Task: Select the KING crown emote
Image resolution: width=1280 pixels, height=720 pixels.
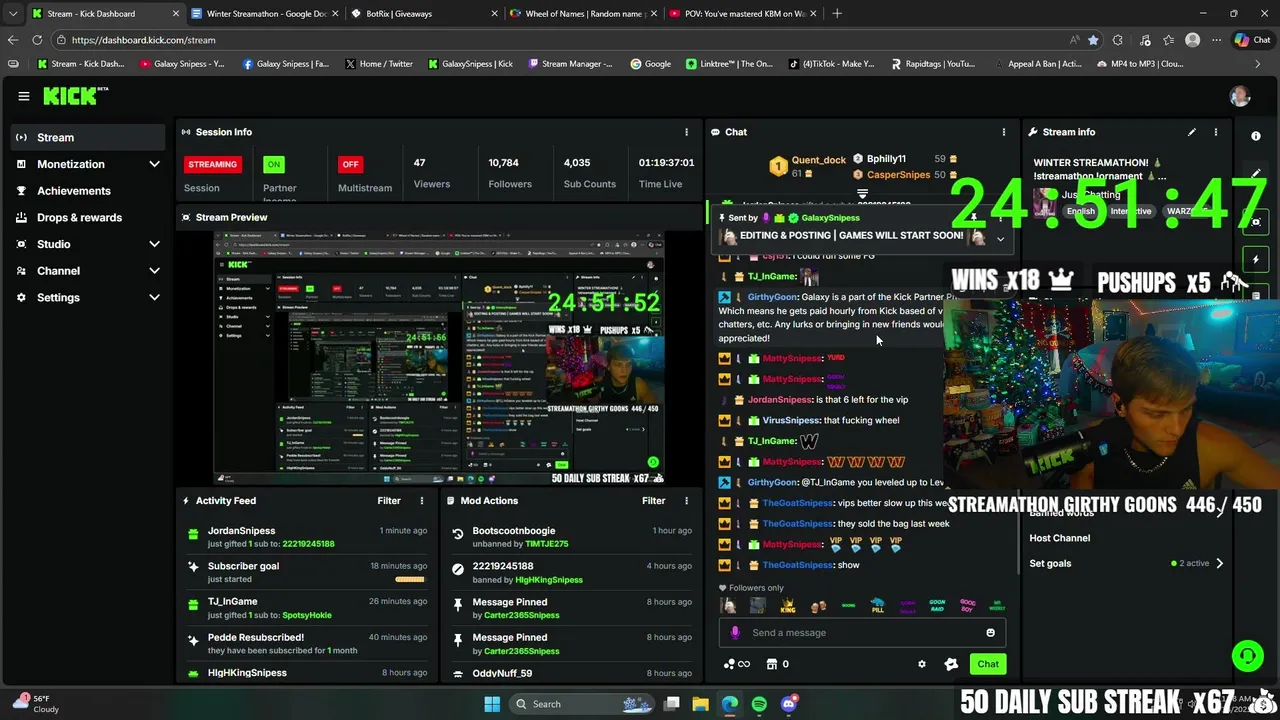Action: pos(788,606)
